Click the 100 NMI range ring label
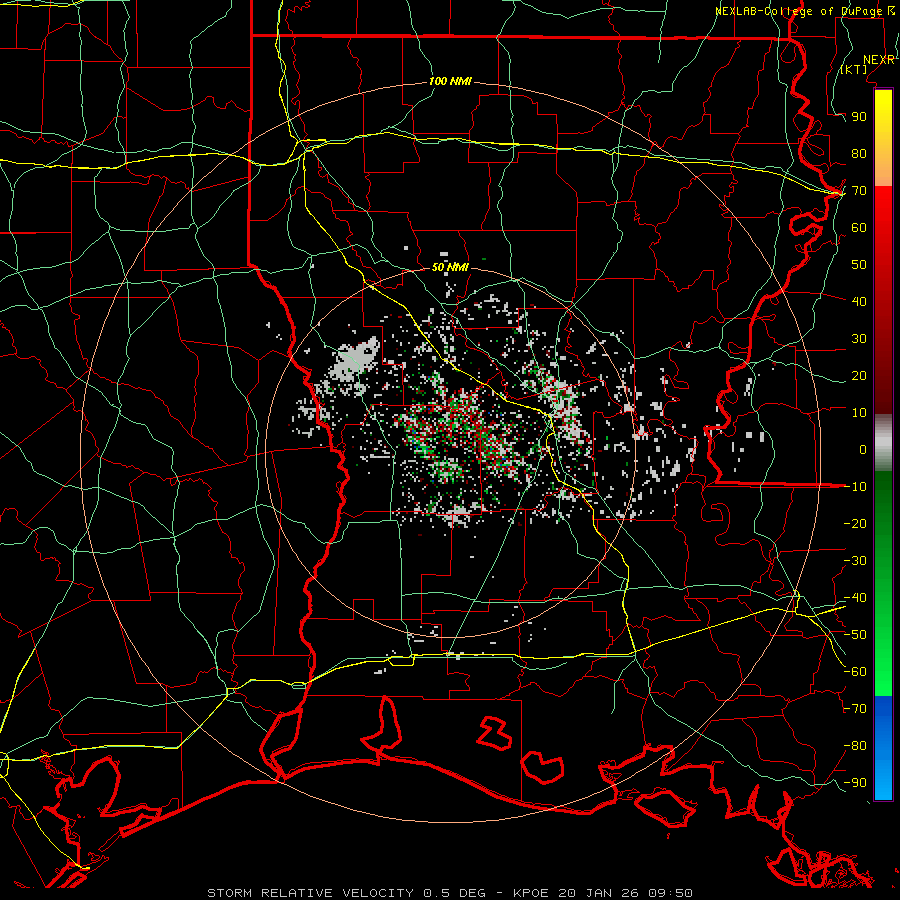Screen dimensions: 900x900 pos(450,81)
